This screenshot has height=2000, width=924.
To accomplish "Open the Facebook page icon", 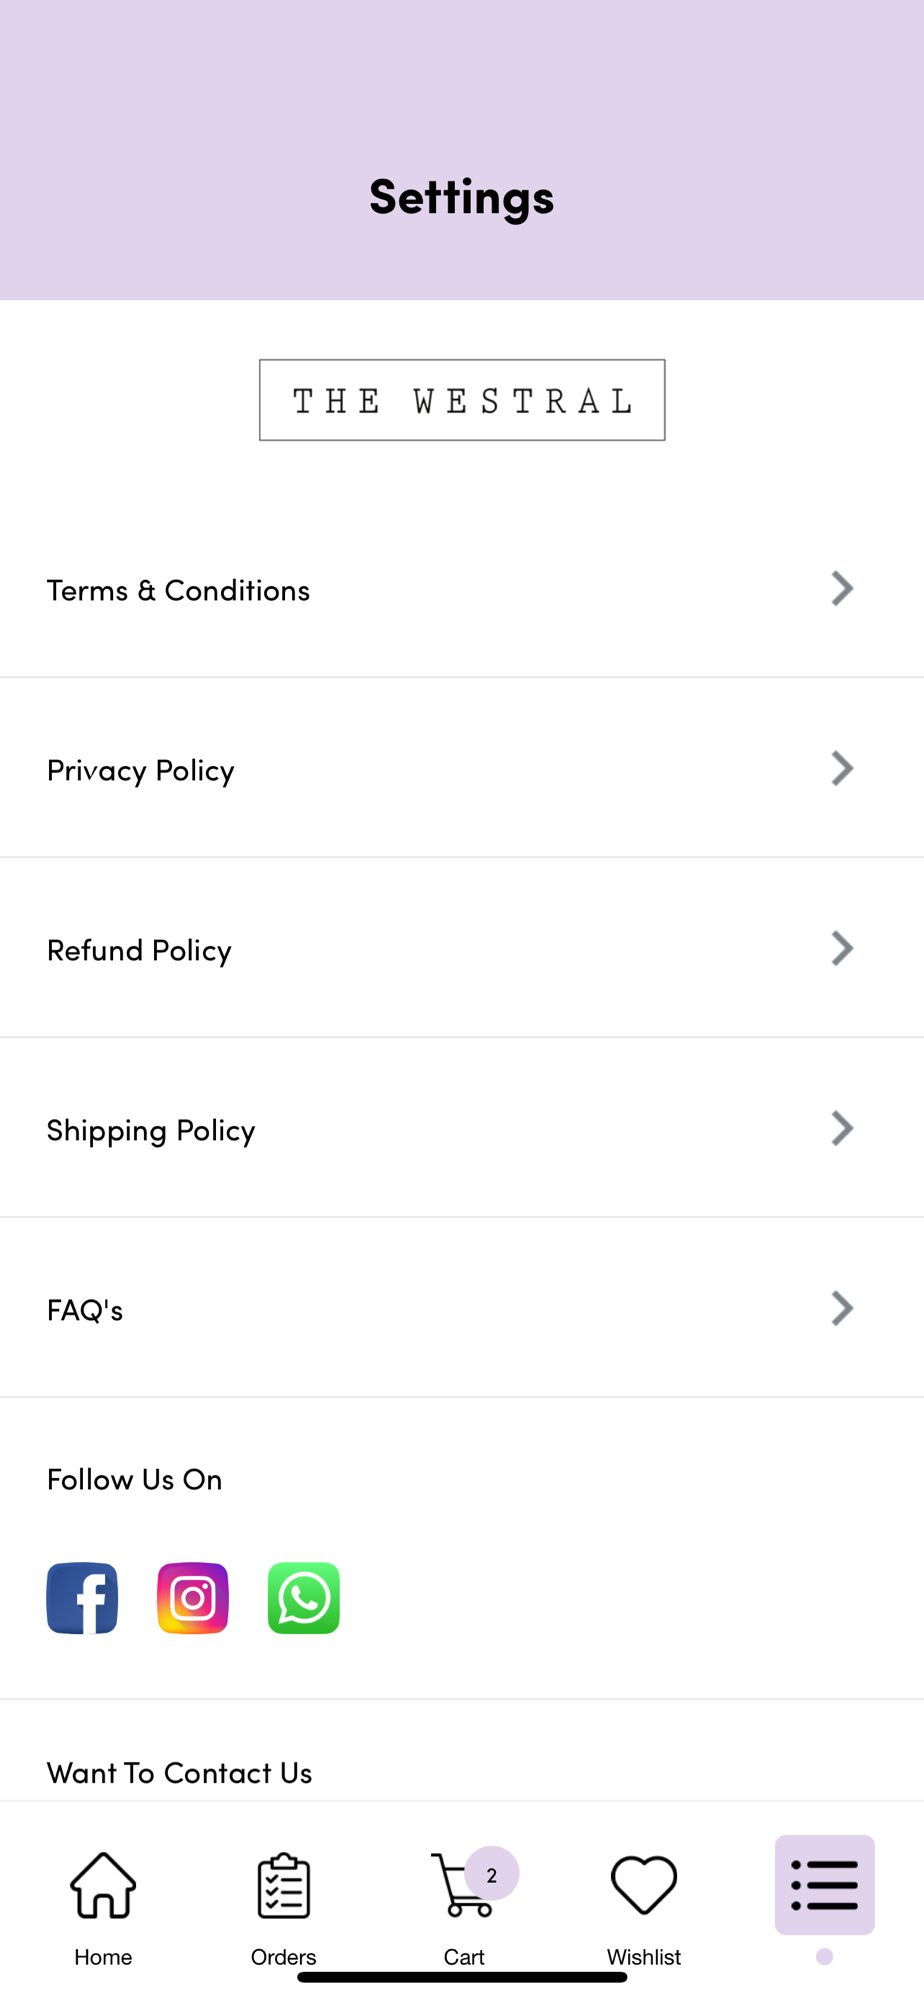I will 82,1598.
